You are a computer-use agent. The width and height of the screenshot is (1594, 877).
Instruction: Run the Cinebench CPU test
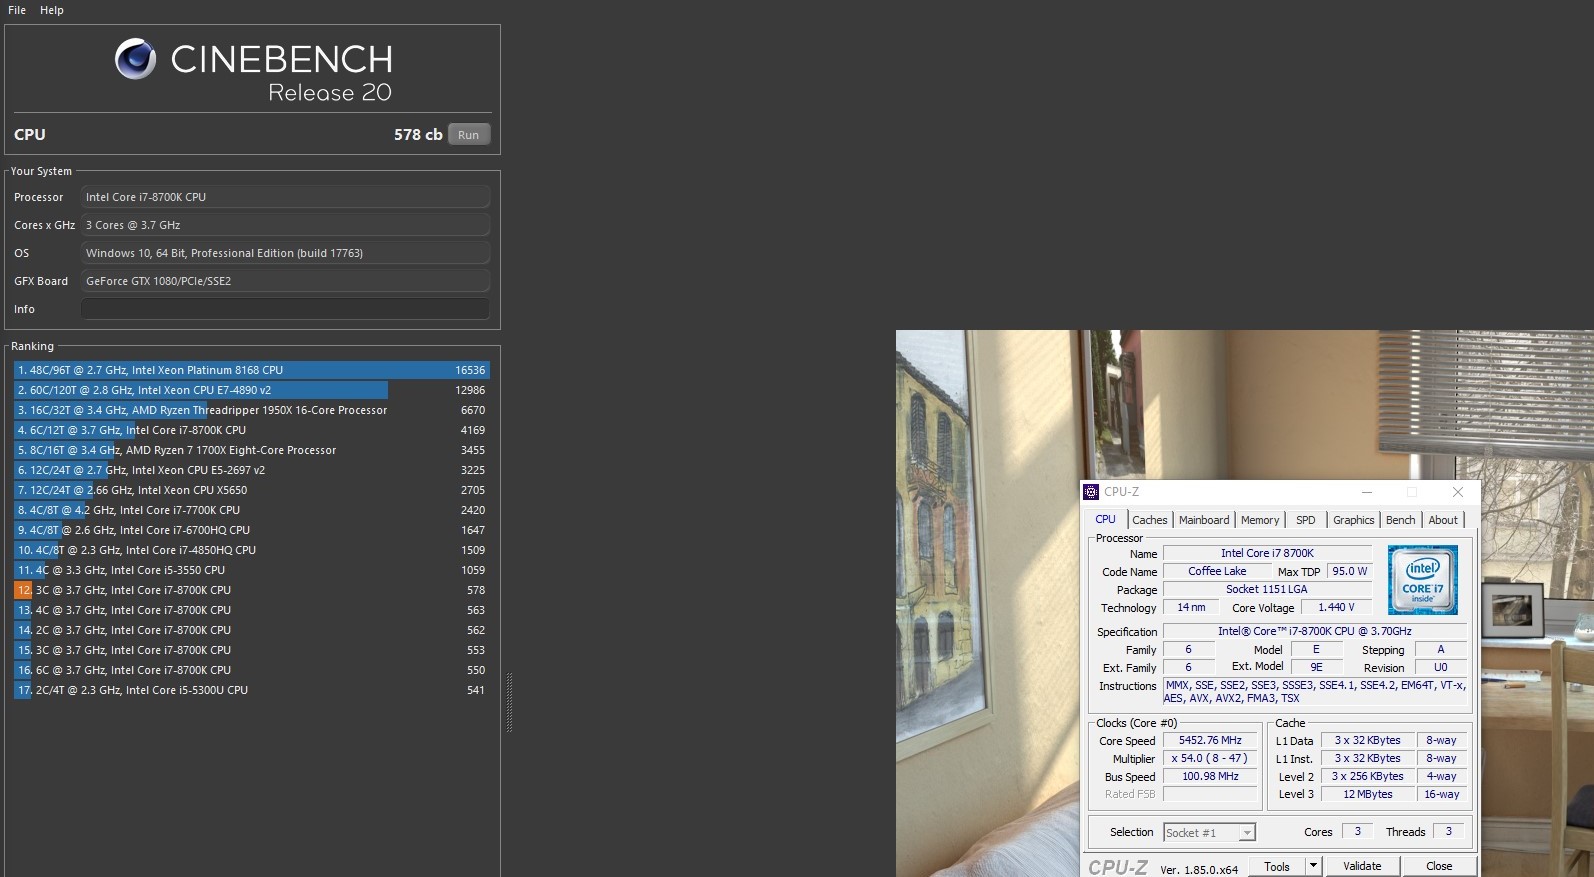(468, 135)
